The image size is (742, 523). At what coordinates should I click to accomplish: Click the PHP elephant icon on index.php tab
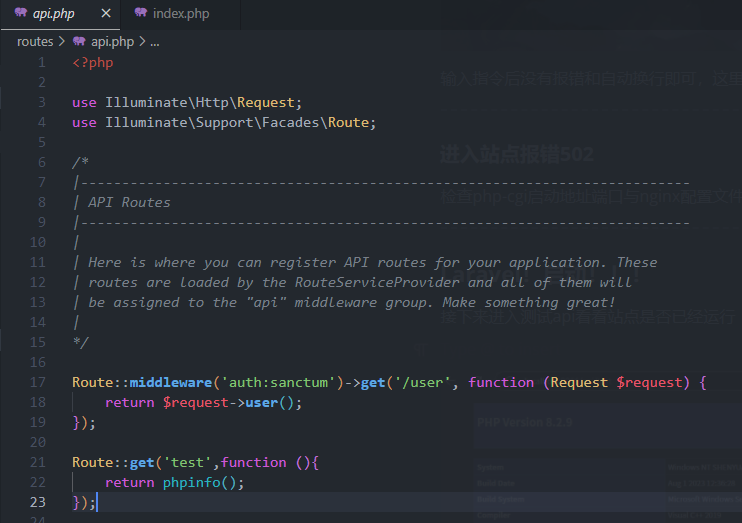click(139, 14)
